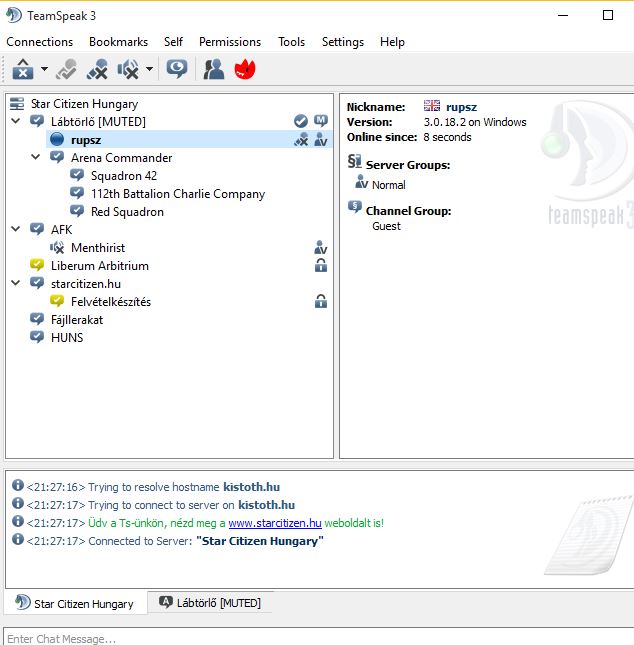Image resolution: width=634 pixels, height=645 pixels.
Task: Select the starcitizen.hu channel
Action: point(86,284)
